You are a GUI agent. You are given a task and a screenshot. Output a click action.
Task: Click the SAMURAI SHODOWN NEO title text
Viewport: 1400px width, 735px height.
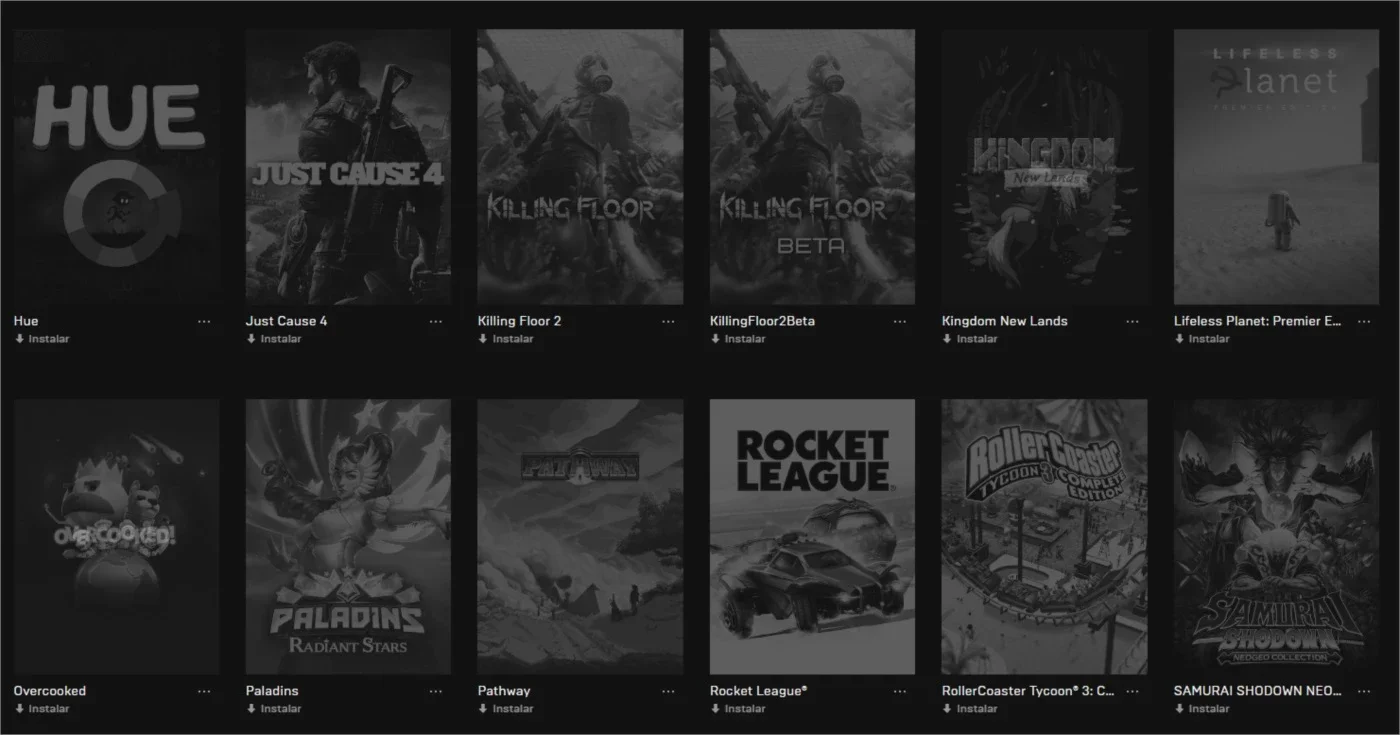coord(1259,691)
